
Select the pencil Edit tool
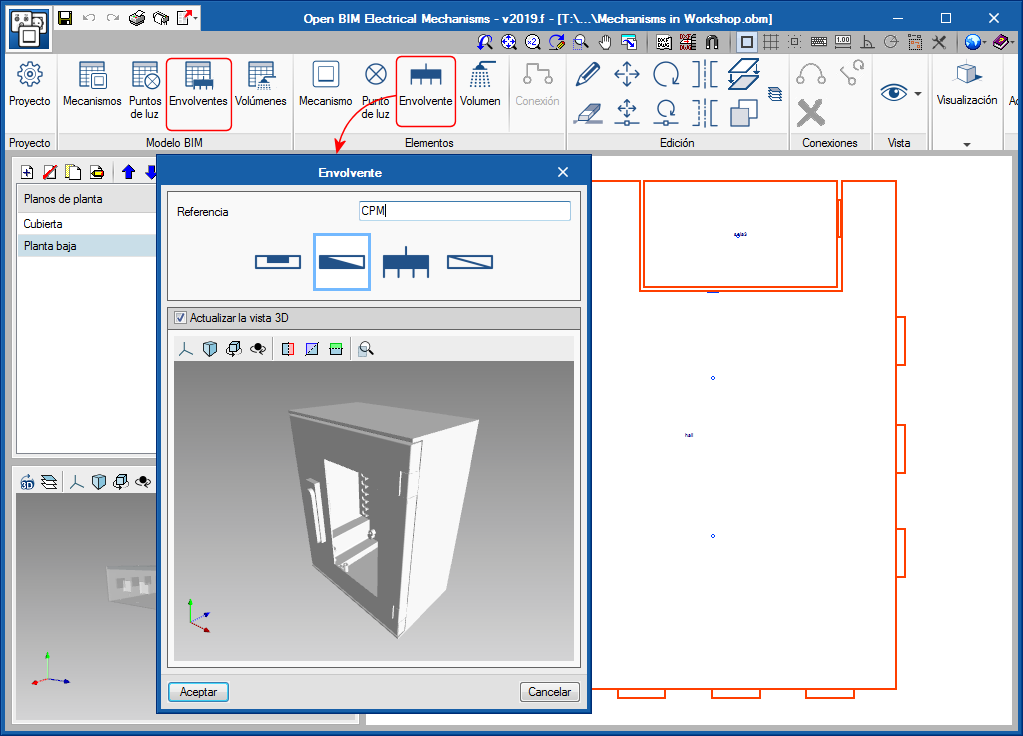pyautogui.click(x=588, y=74)
